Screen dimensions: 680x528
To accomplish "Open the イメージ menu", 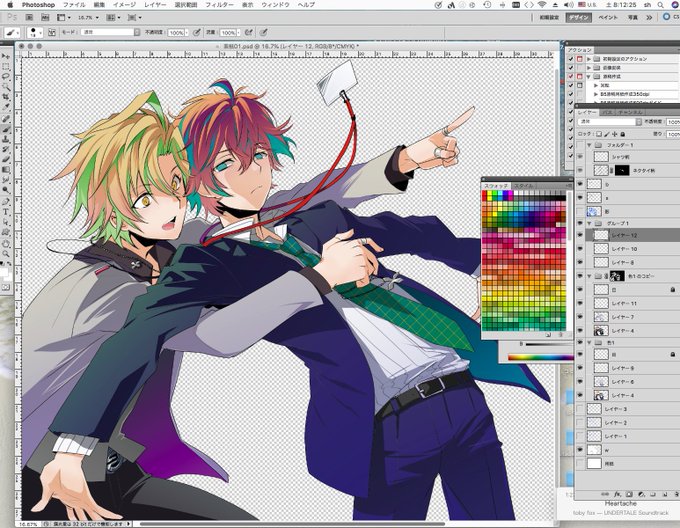I will click(124, 5).
